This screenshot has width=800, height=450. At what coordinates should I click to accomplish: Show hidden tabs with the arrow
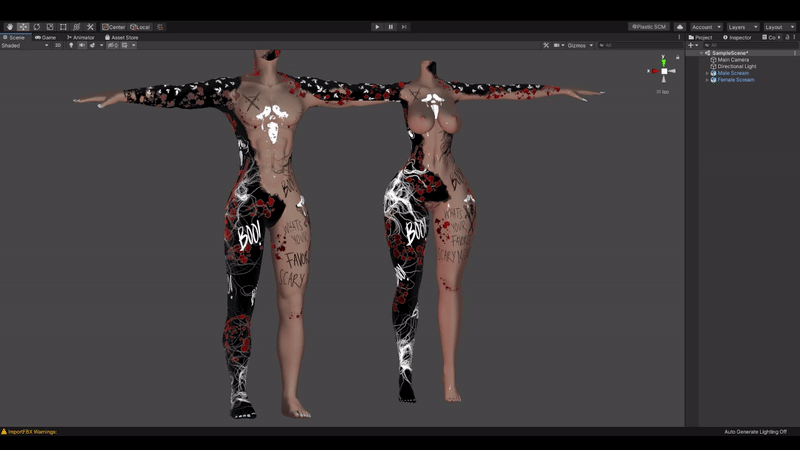(x=779, y=37)
